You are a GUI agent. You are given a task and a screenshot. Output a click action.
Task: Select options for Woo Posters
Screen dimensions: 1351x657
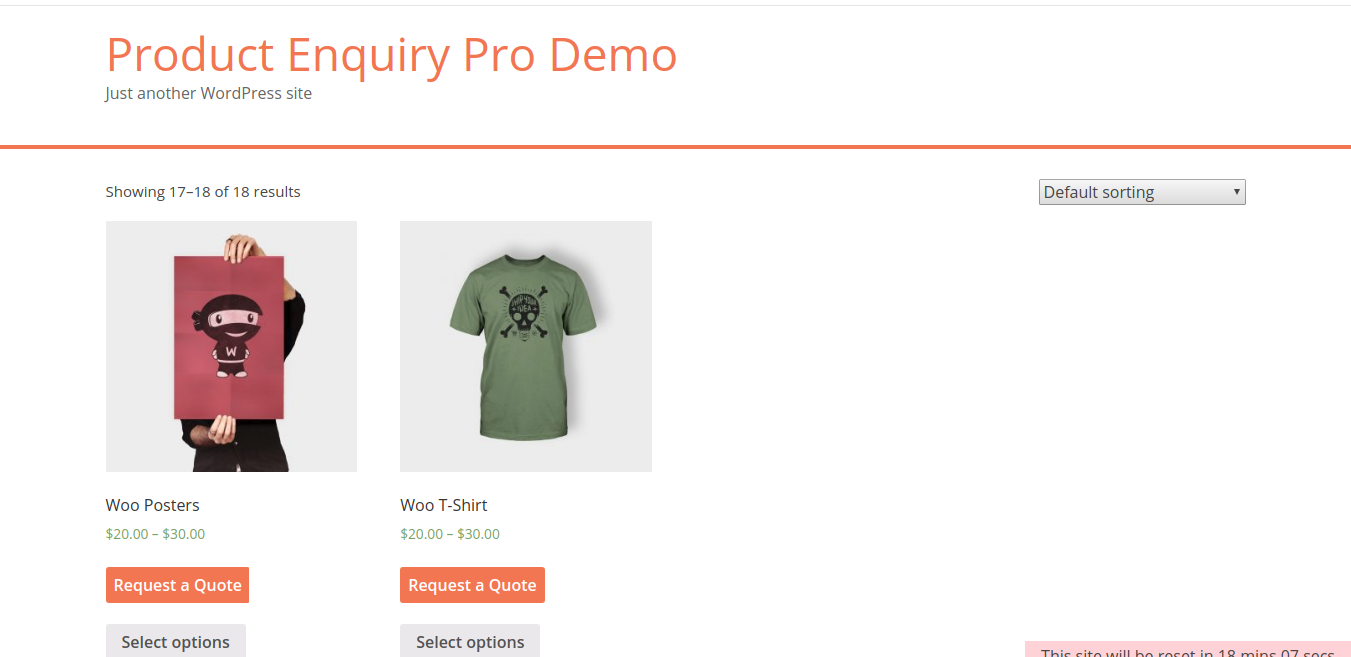pyautogui.click(x=176, y=641)
